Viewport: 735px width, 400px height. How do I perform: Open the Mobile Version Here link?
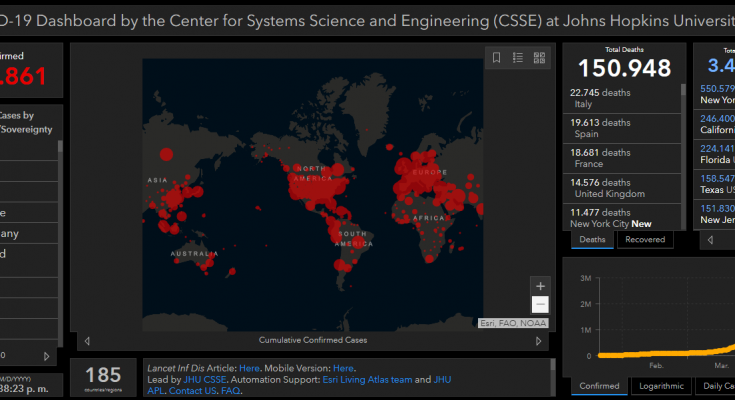[343, 368]
